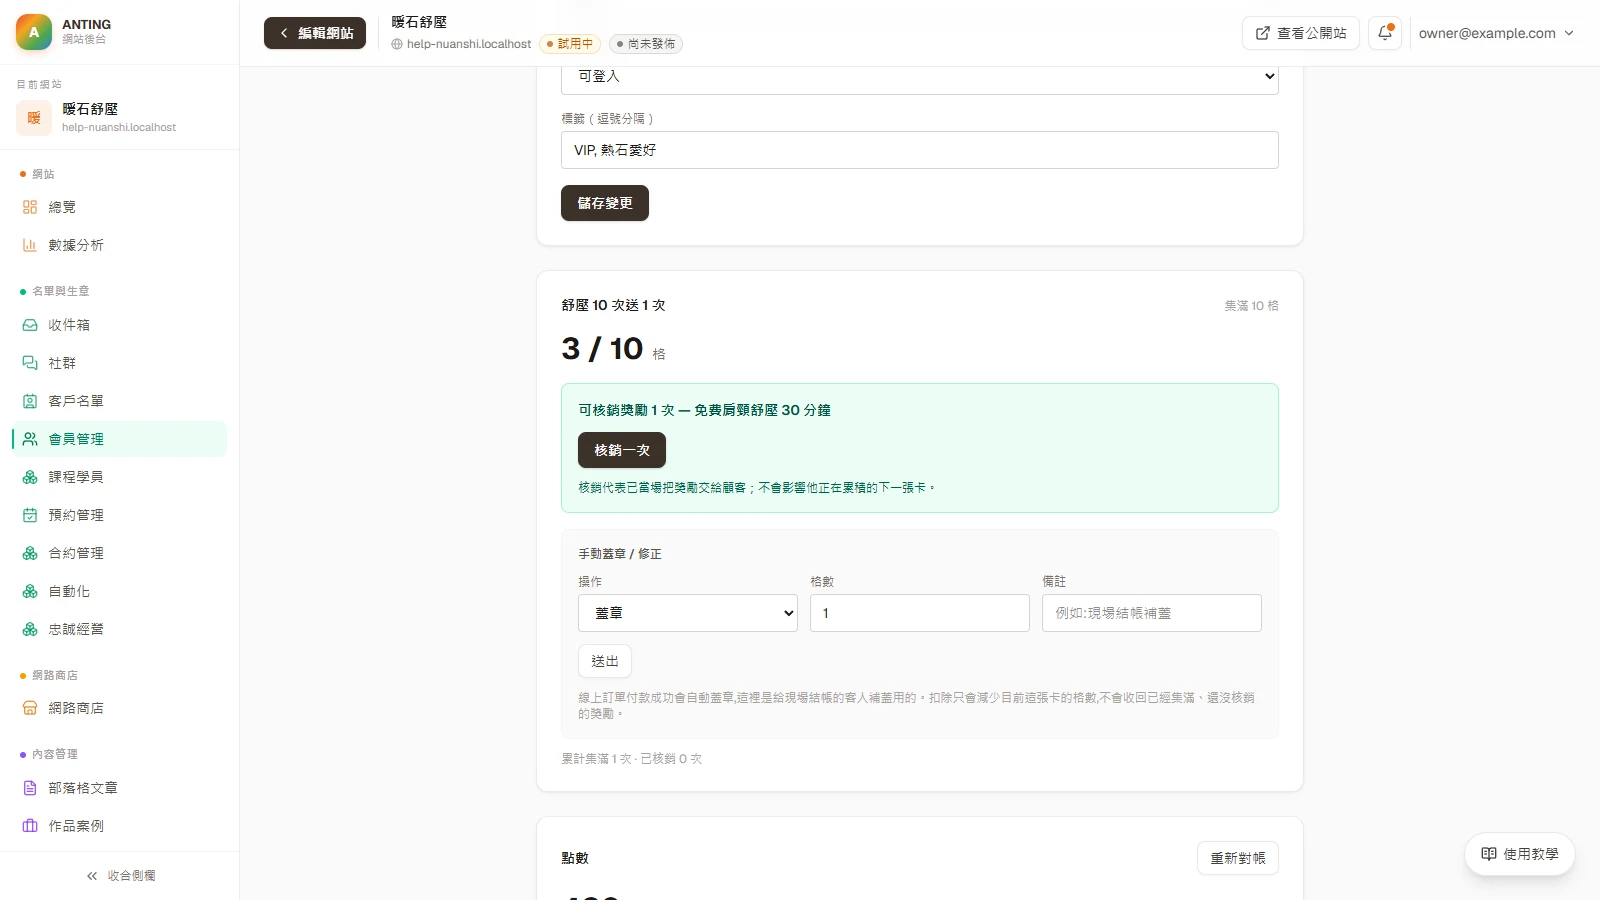Click the 自動化 sidebar icon

(x=30, y=591)
